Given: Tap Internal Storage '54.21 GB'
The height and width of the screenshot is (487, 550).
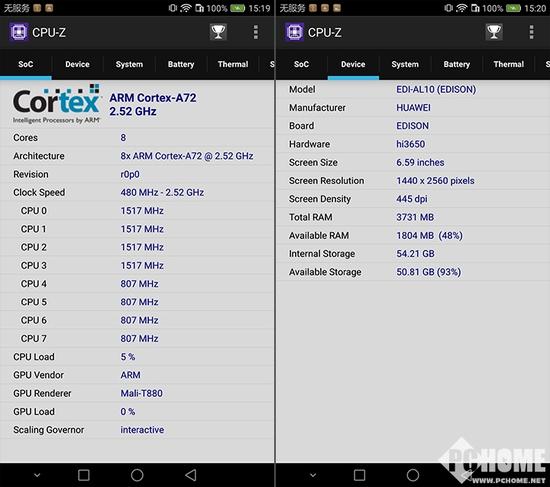Looking at the screenshot, I should click(415, 254).
